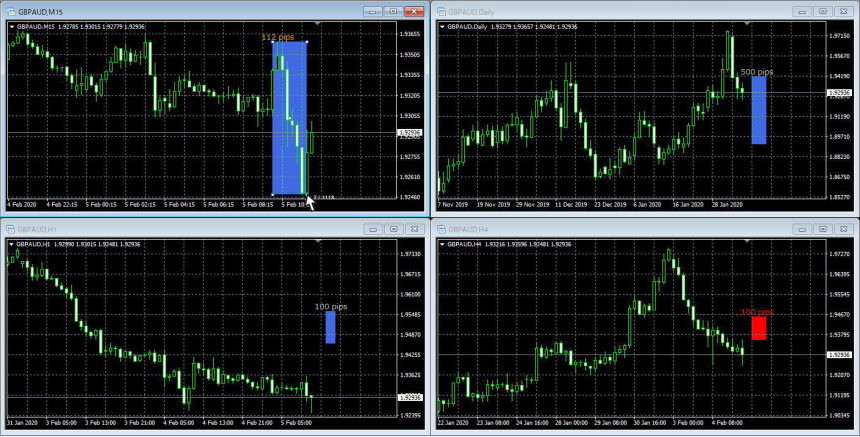Select the blue 500 pips rectangle
The height and width of the screenshot is (437, 860).
pos(759,110)
